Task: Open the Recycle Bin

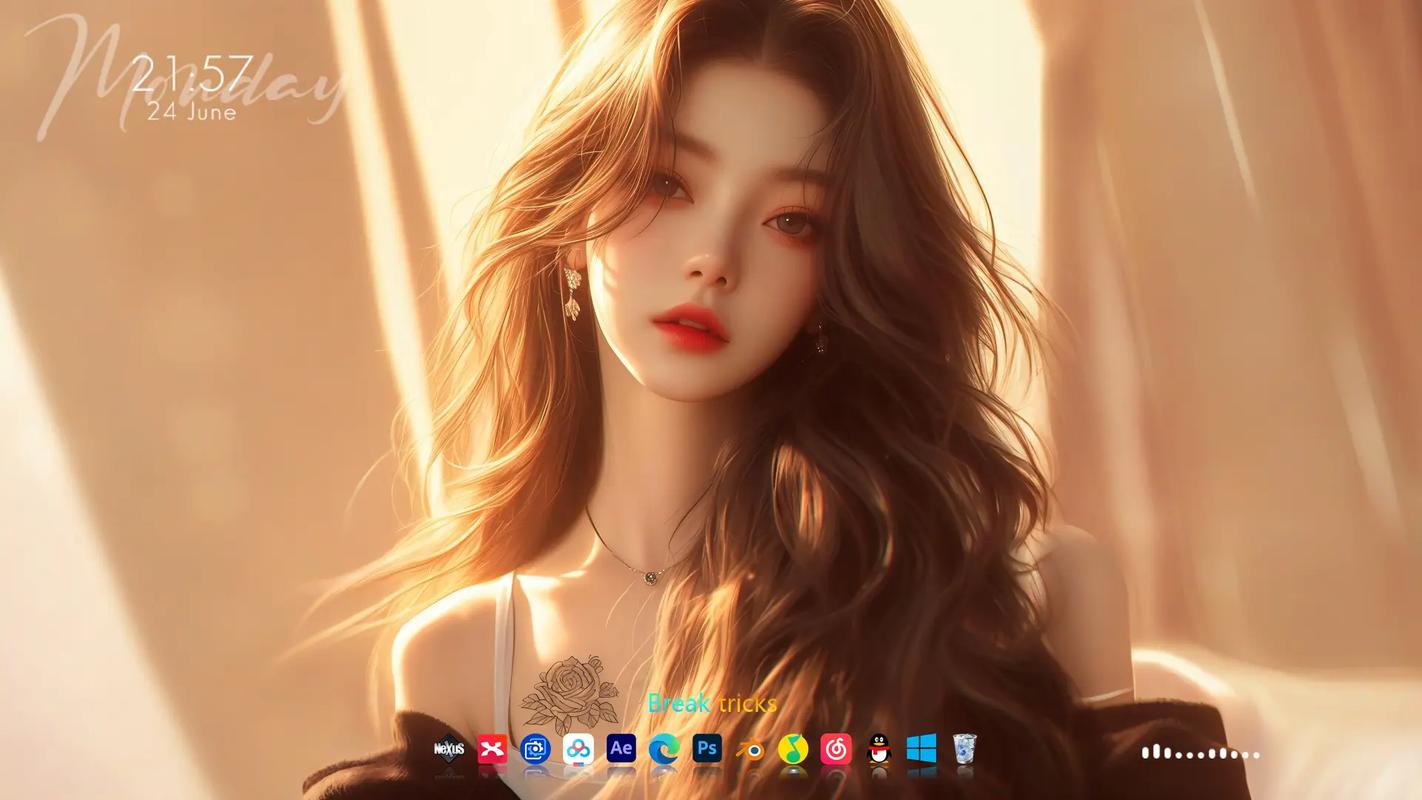Action: pyautogui.click(x=965, y=748)
